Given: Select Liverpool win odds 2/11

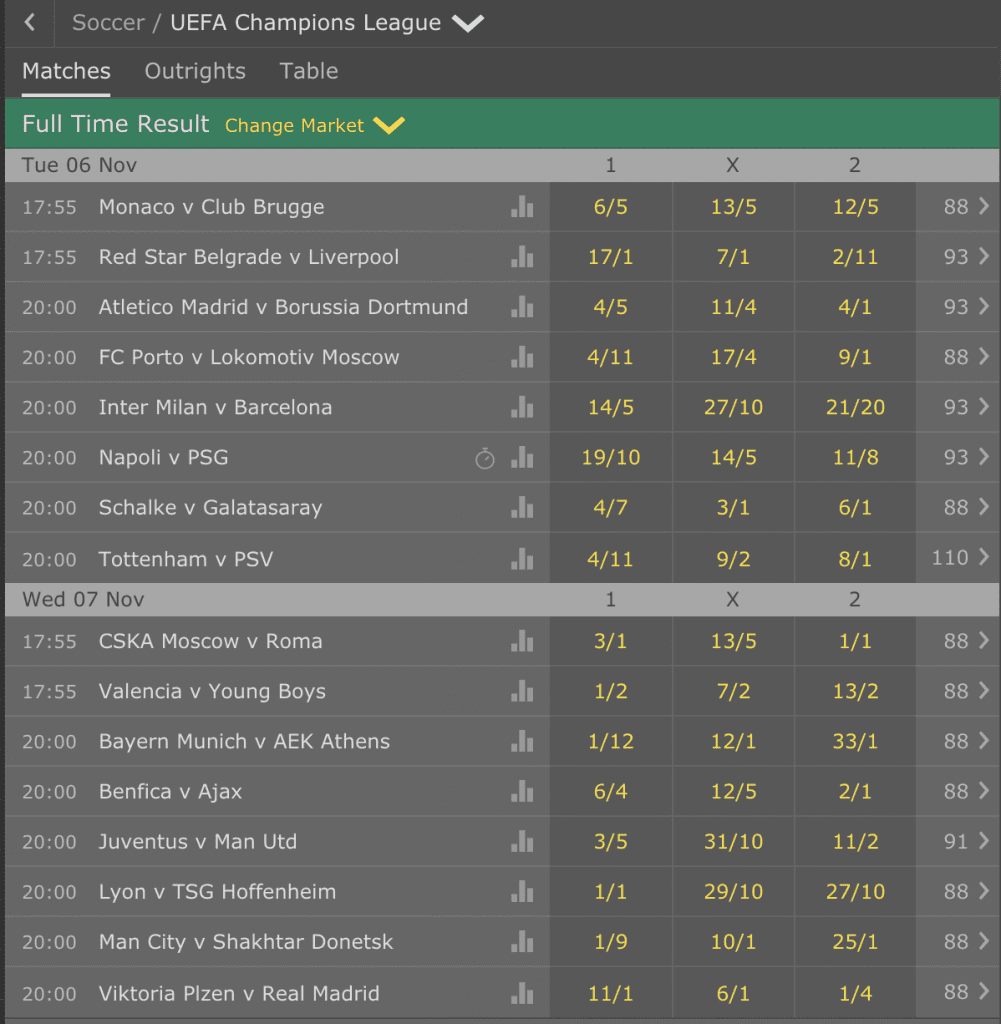Looking at the screenshot, I should [855, 257].
